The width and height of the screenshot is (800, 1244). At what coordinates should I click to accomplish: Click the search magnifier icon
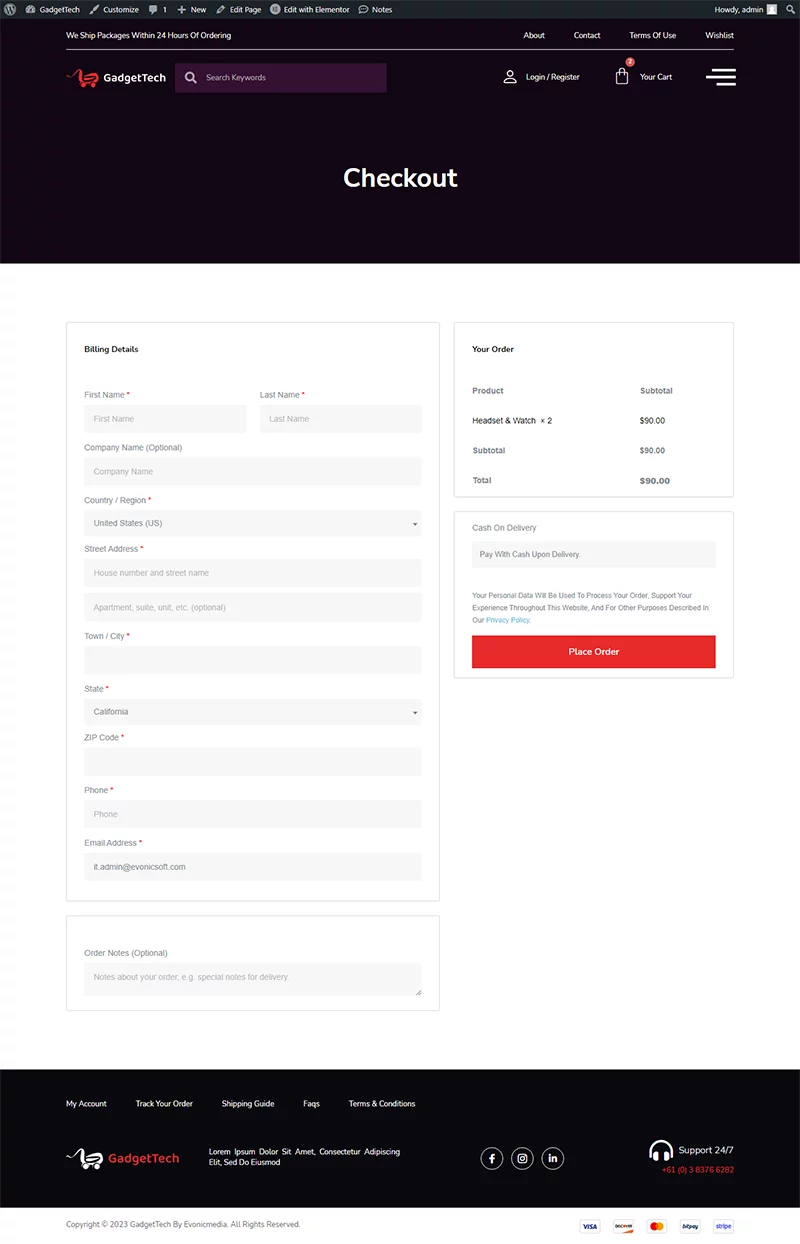[x=191, y=78]
